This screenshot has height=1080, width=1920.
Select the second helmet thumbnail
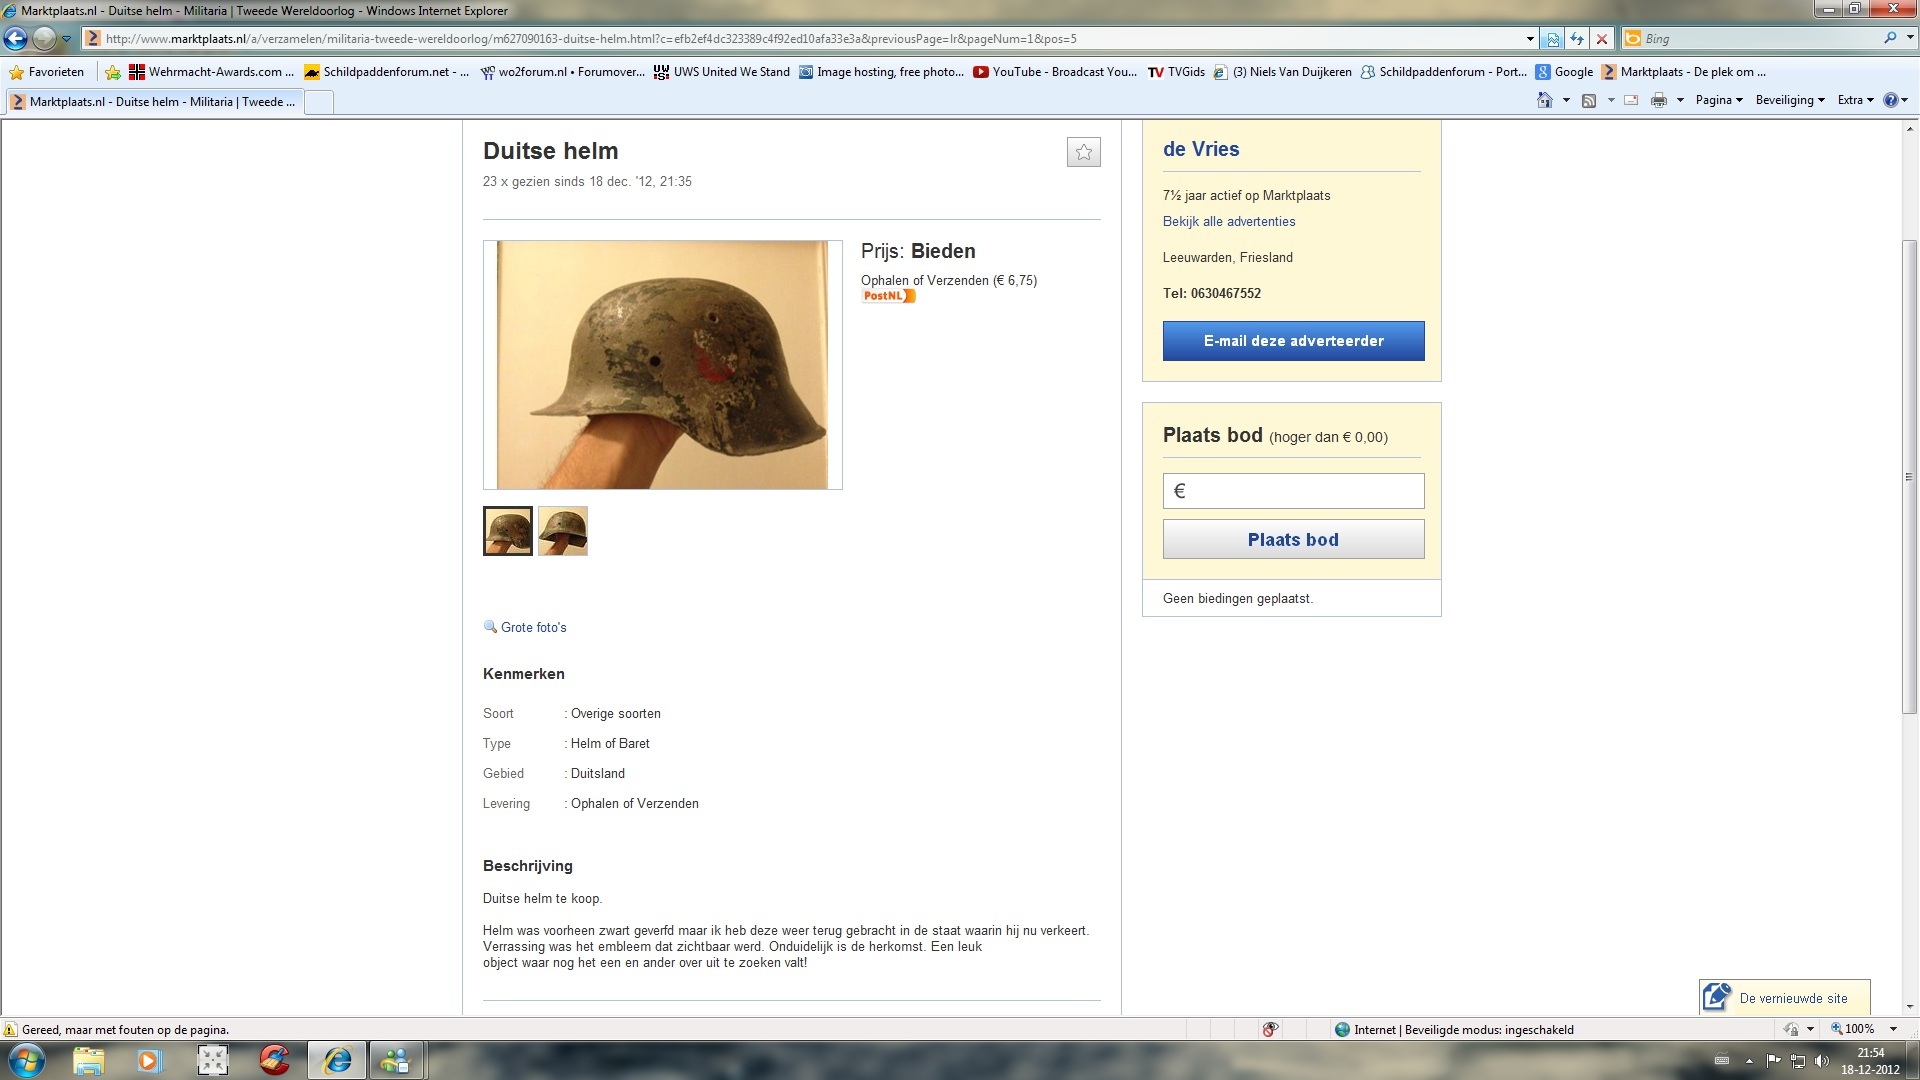coord(563,531)
